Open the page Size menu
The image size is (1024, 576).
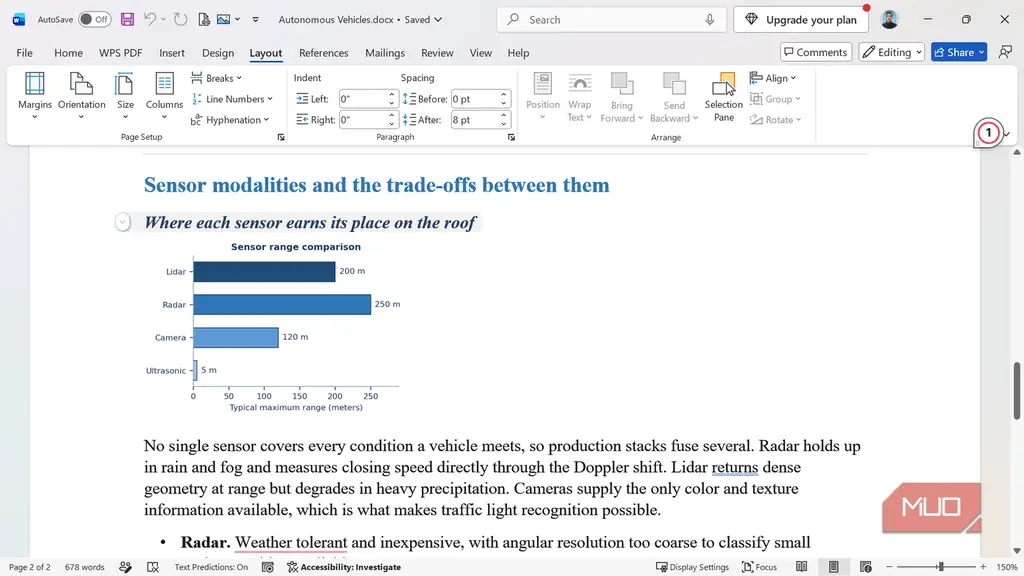click(x=125, y=96)
